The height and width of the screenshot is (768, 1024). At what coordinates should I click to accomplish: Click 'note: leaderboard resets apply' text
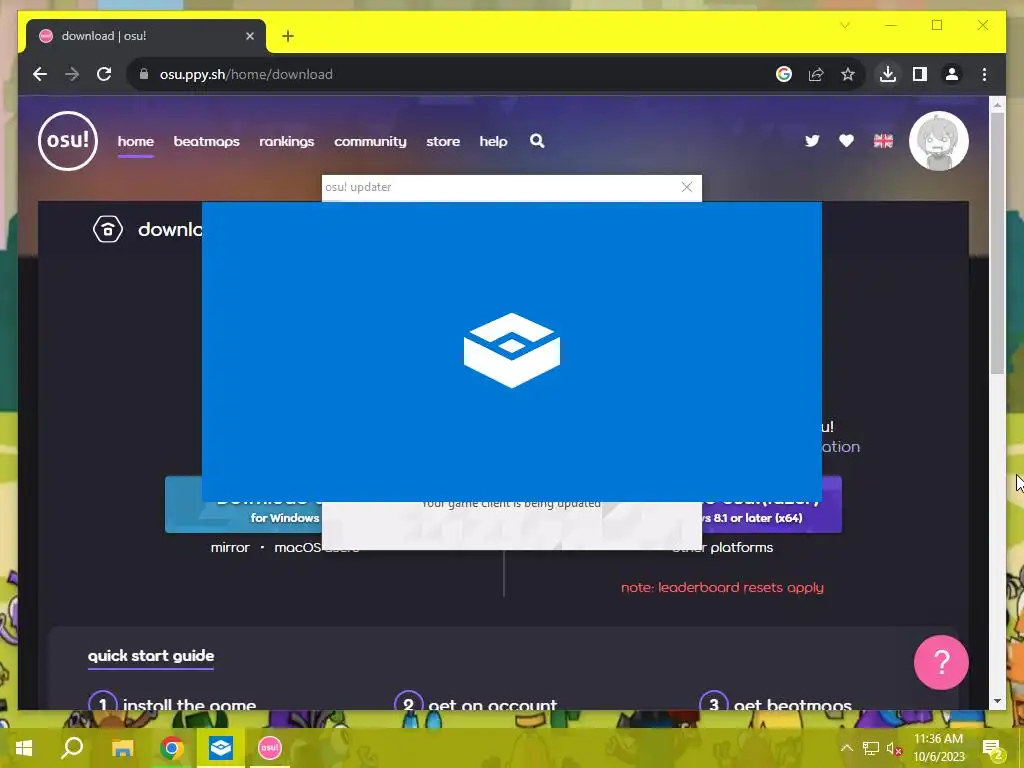click(722, 587)
